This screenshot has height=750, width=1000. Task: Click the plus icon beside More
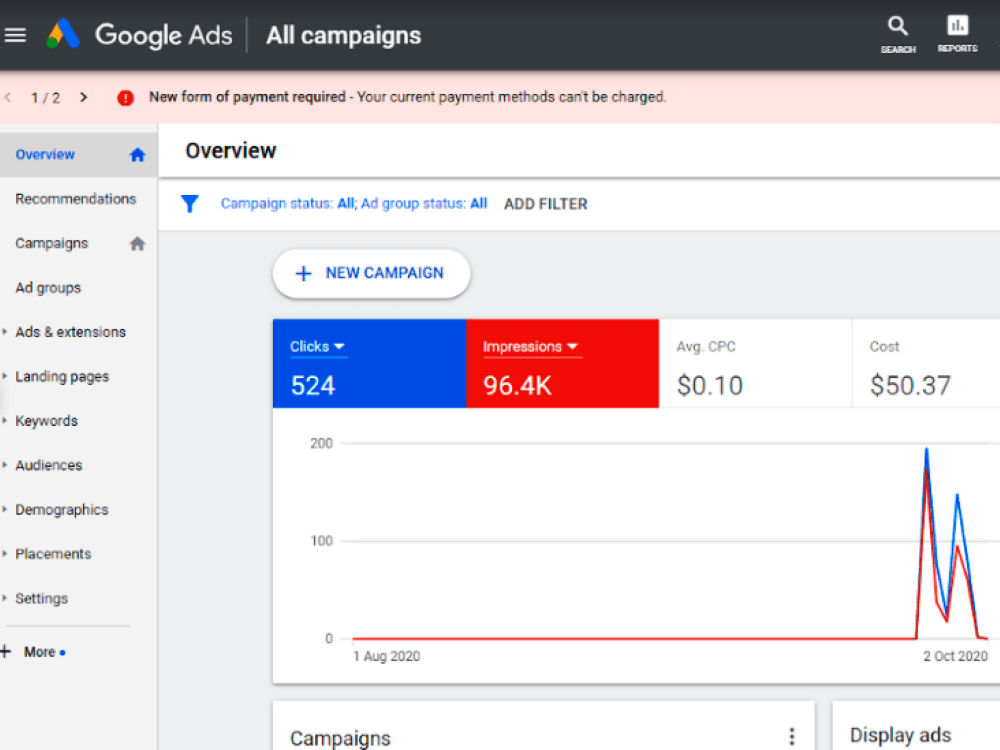click(x=6, y=651)
